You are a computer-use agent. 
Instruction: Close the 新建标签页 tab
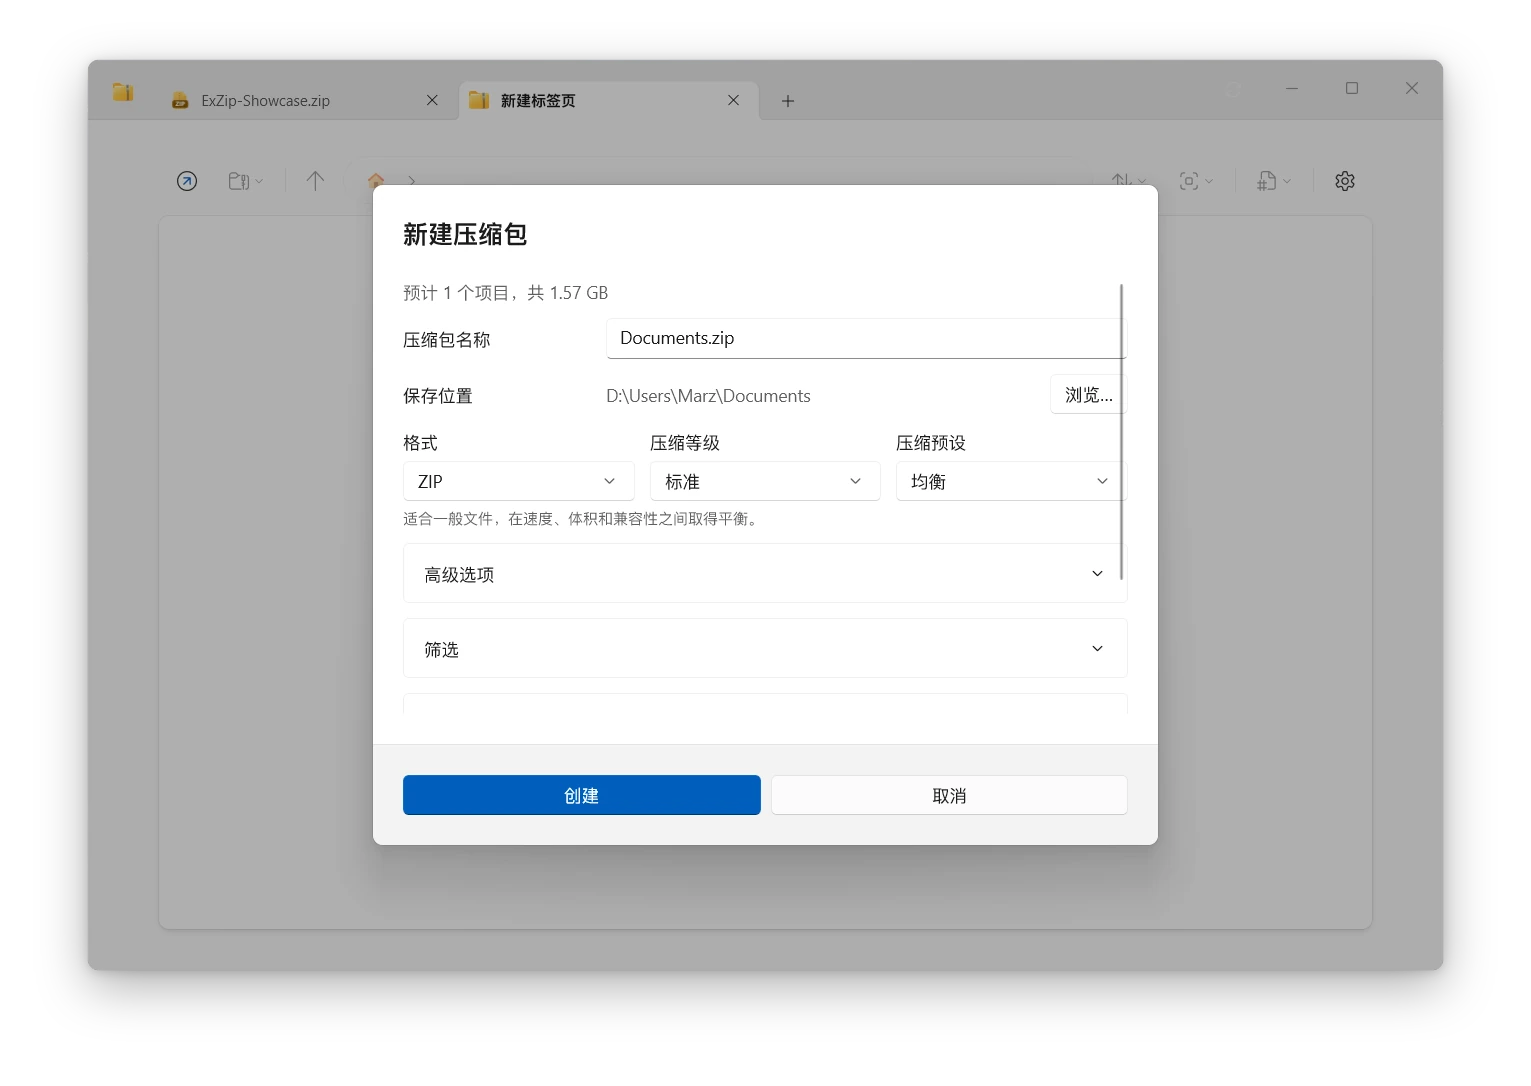pyautogui.click(x=733, y=100)
